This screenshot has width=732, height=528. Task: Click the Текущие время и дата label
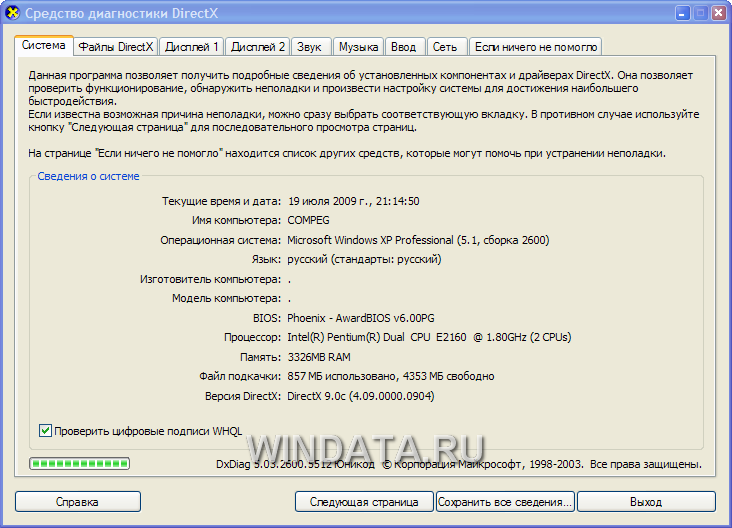click(221, 201)
